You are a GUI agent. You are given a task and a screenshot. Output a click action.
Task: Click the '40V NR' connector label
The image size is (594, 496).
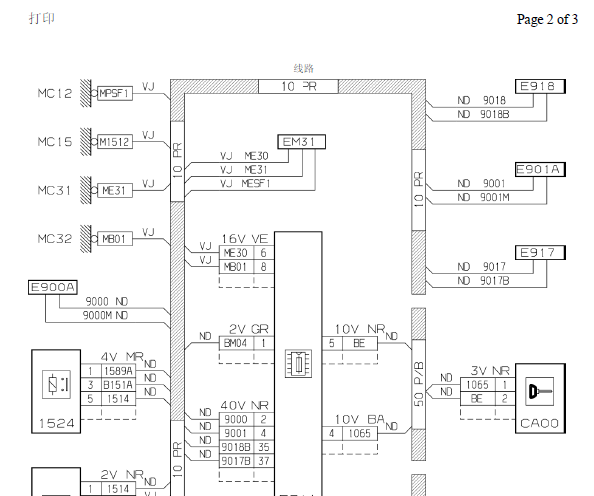coord(245,405)
